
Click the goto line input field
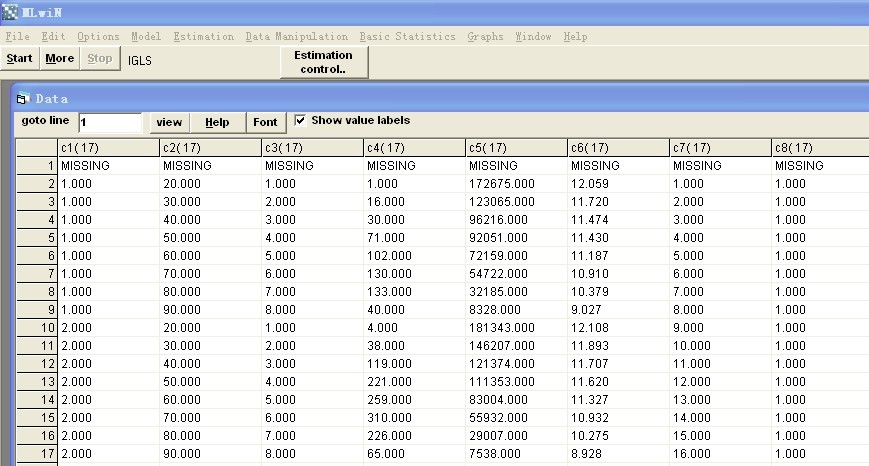pyautogui.click(x=110, y=122)
